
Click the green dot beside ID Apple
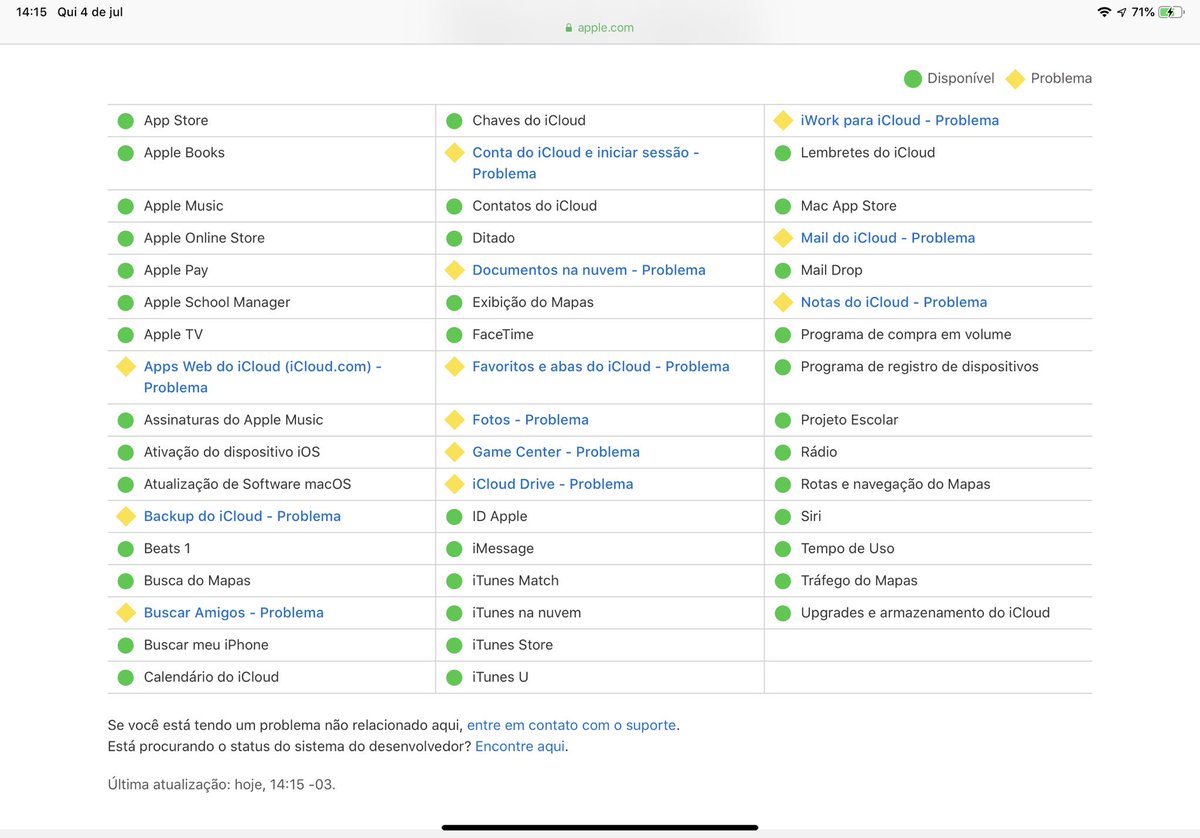454,517
